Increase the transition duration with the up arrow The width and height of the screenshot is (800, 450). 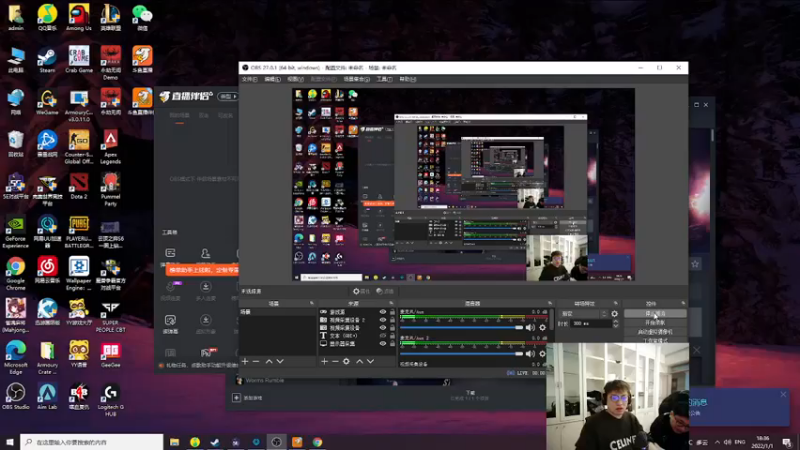coord(616,321)
